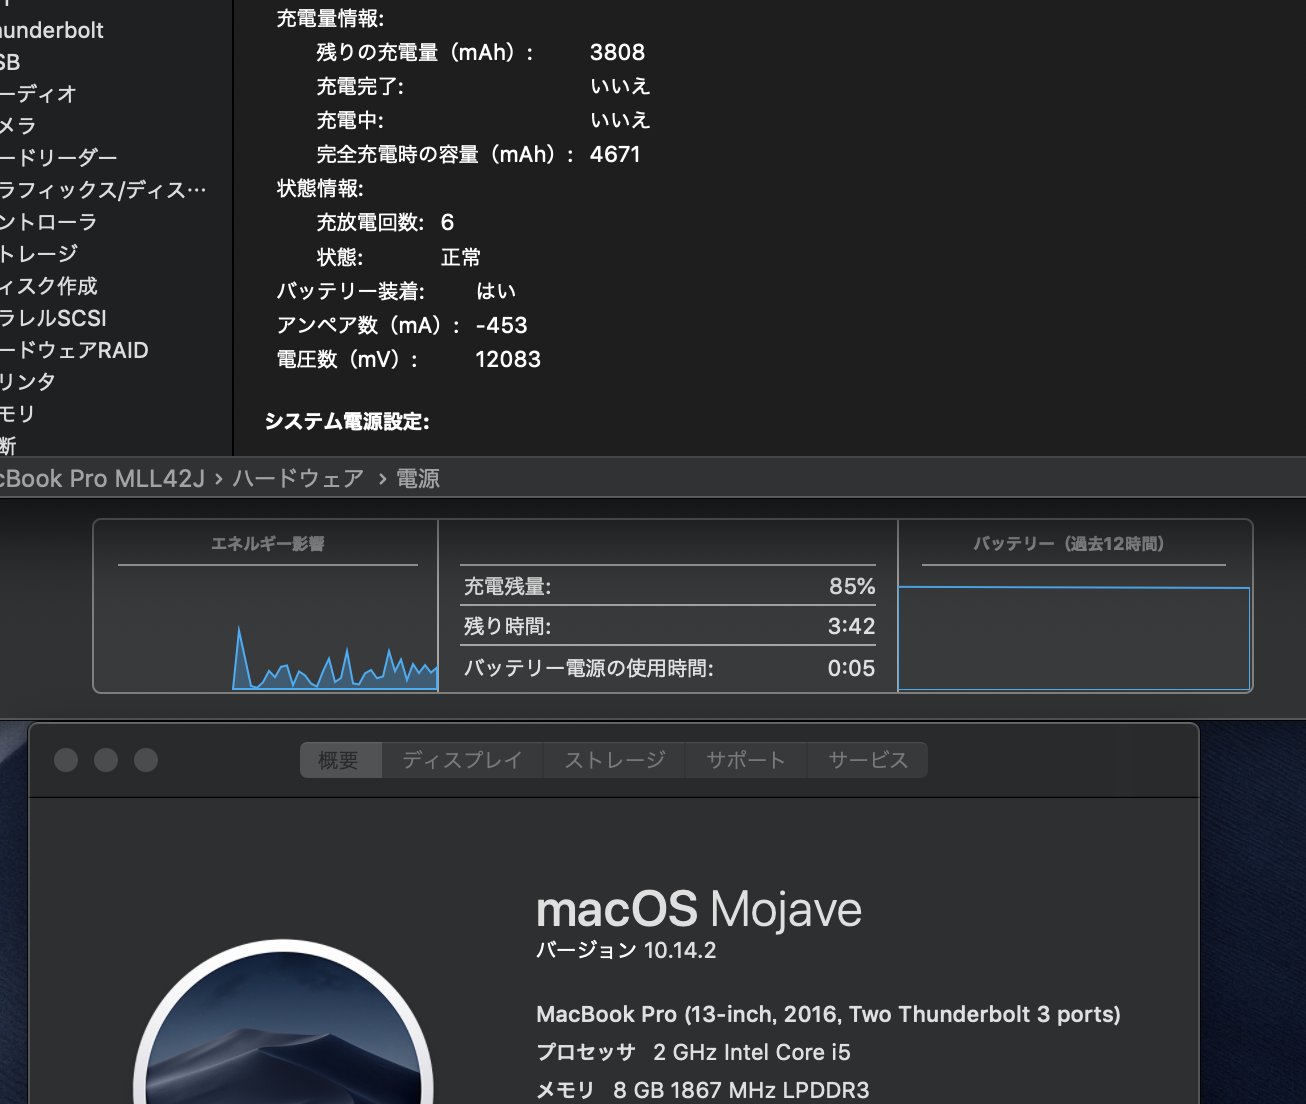Minimize the About This Mac window

click(x=106, y=760)
